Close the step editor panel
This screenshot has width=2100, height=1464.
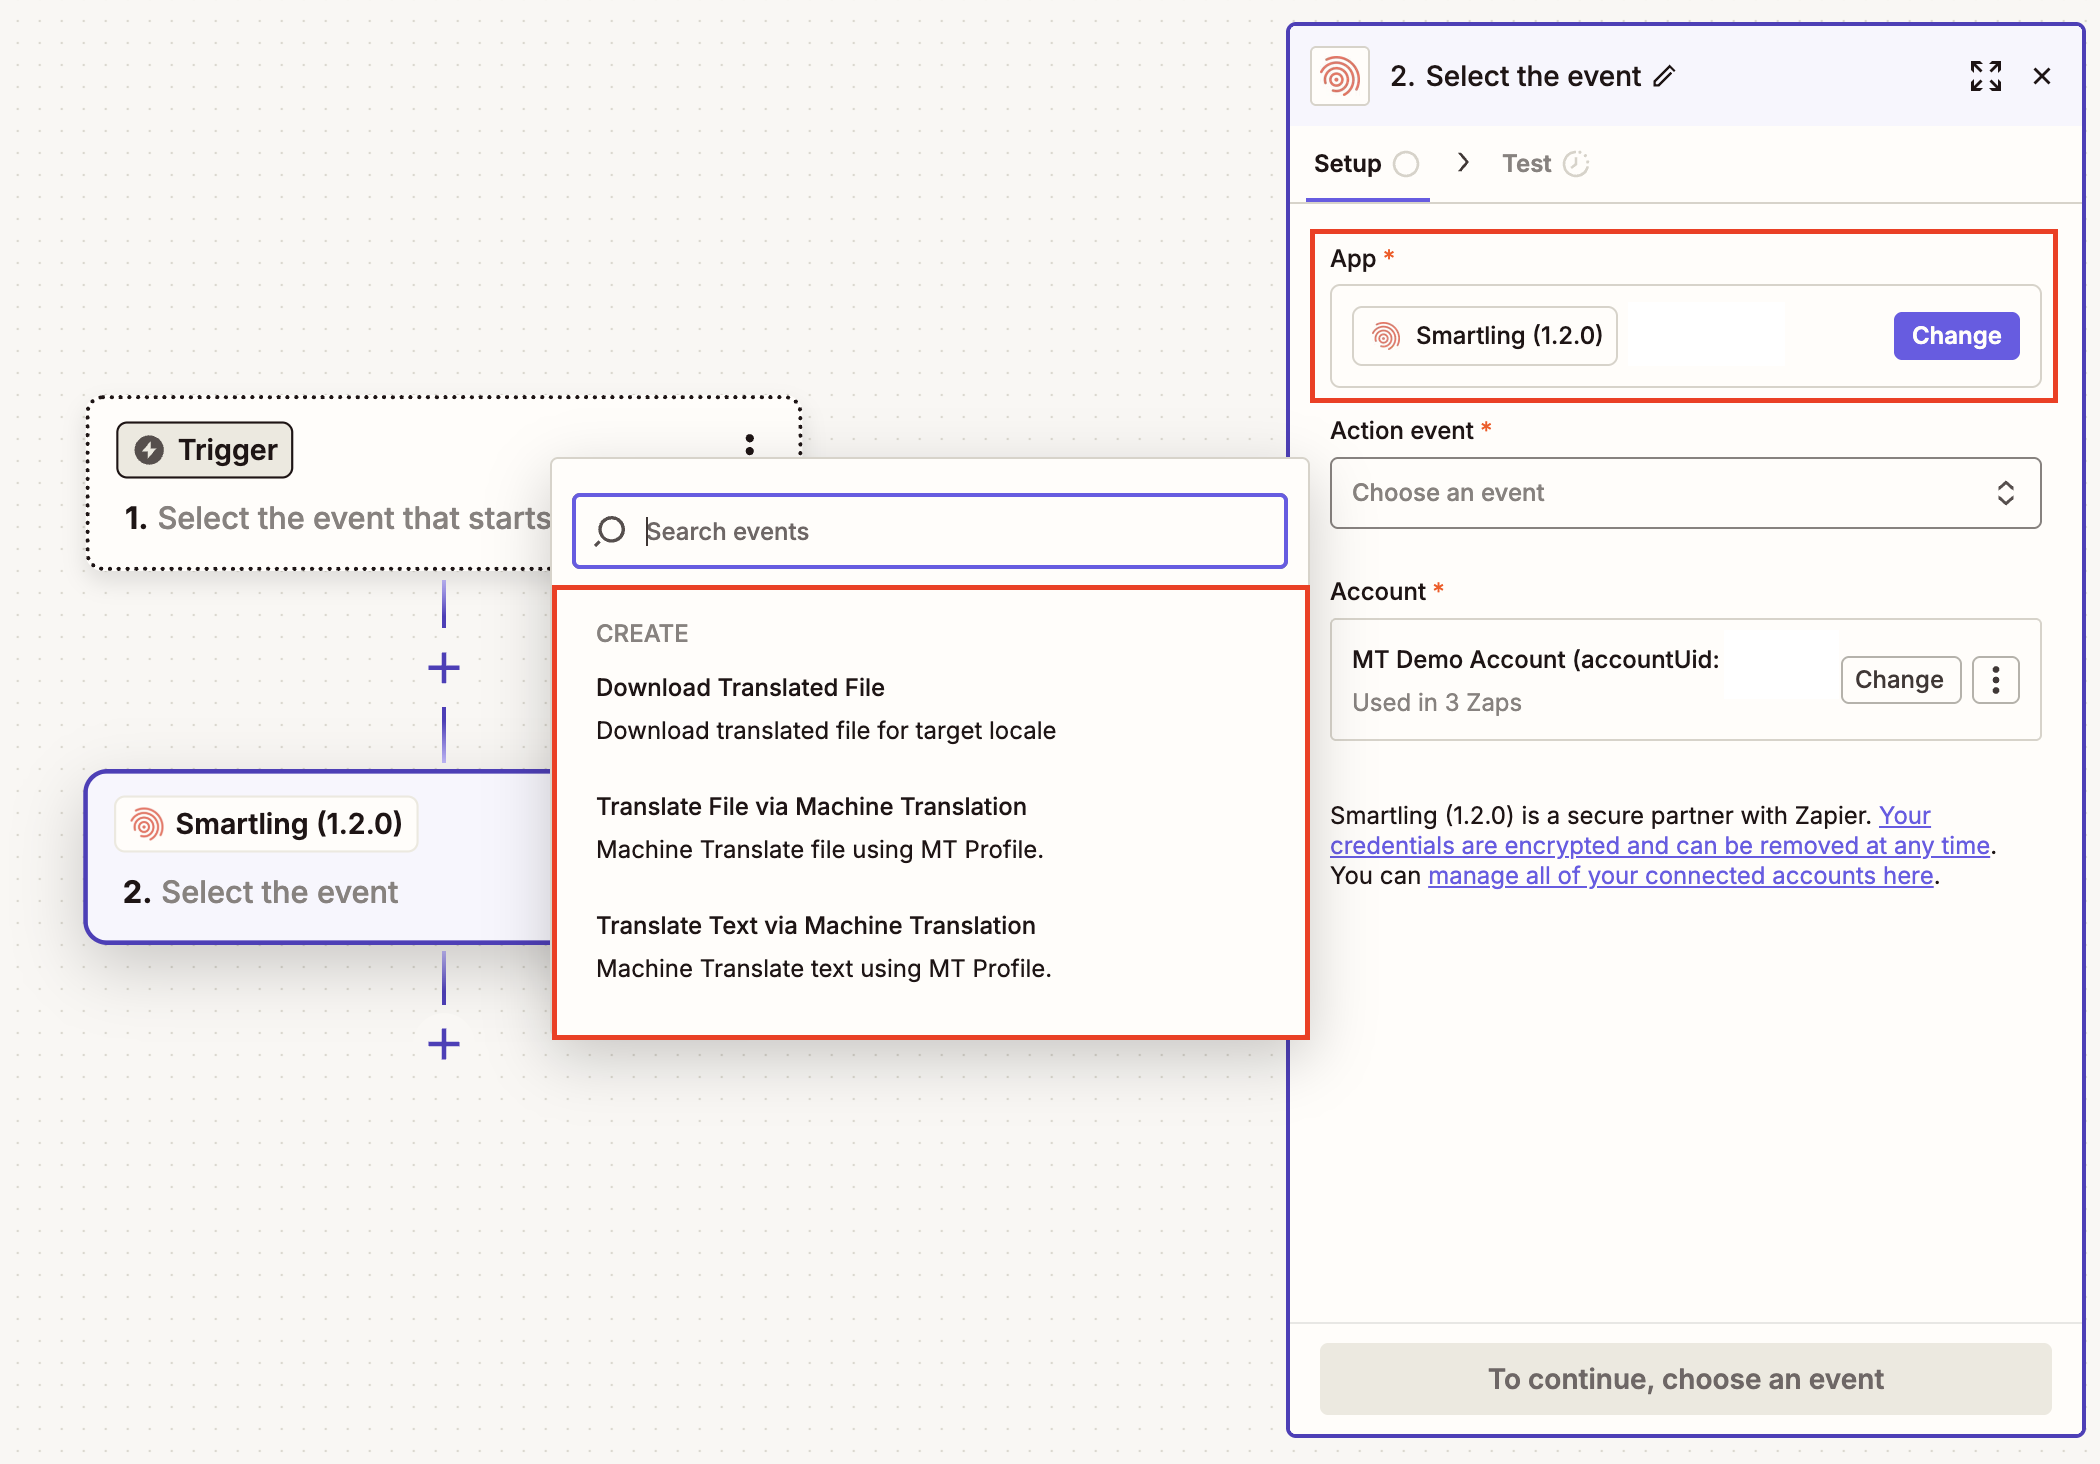2042,76
